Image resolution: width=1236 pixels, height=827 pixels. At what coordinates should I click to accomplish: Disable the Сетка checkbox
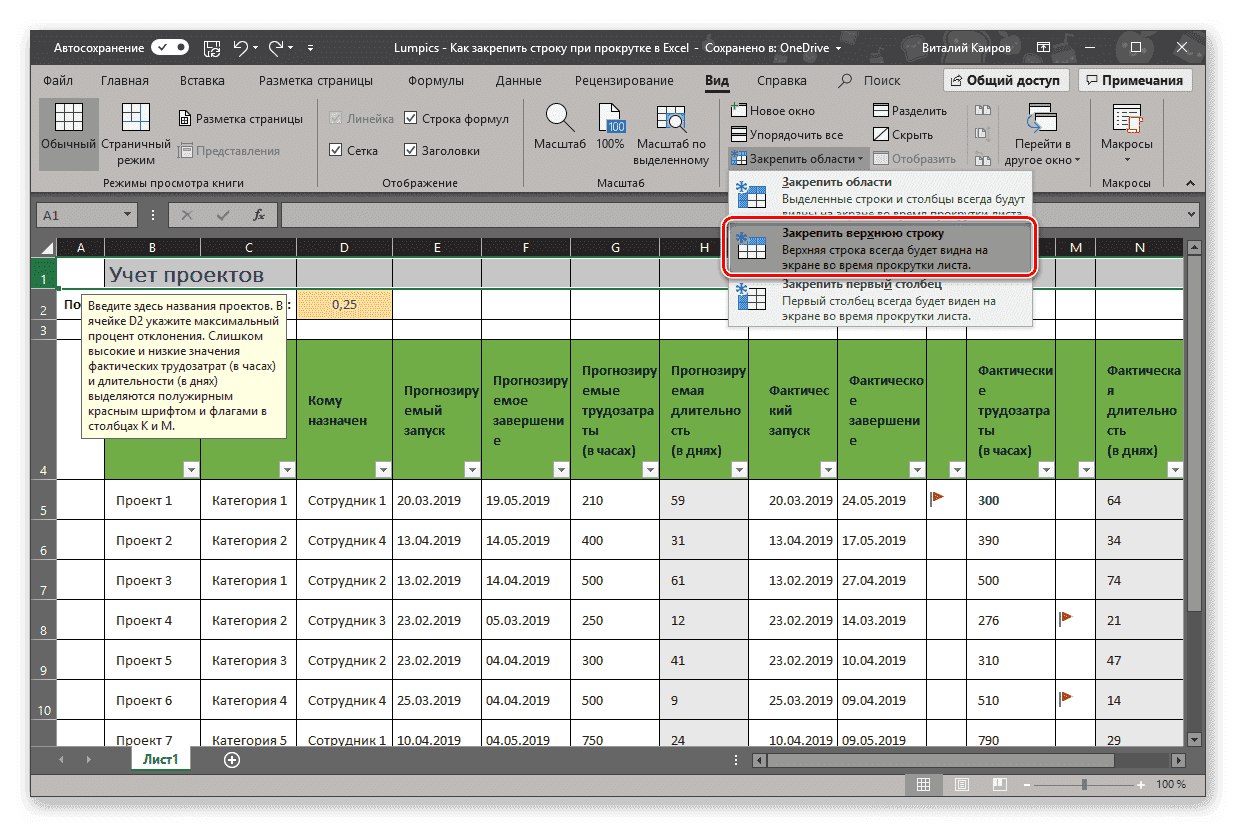[336, 150]
